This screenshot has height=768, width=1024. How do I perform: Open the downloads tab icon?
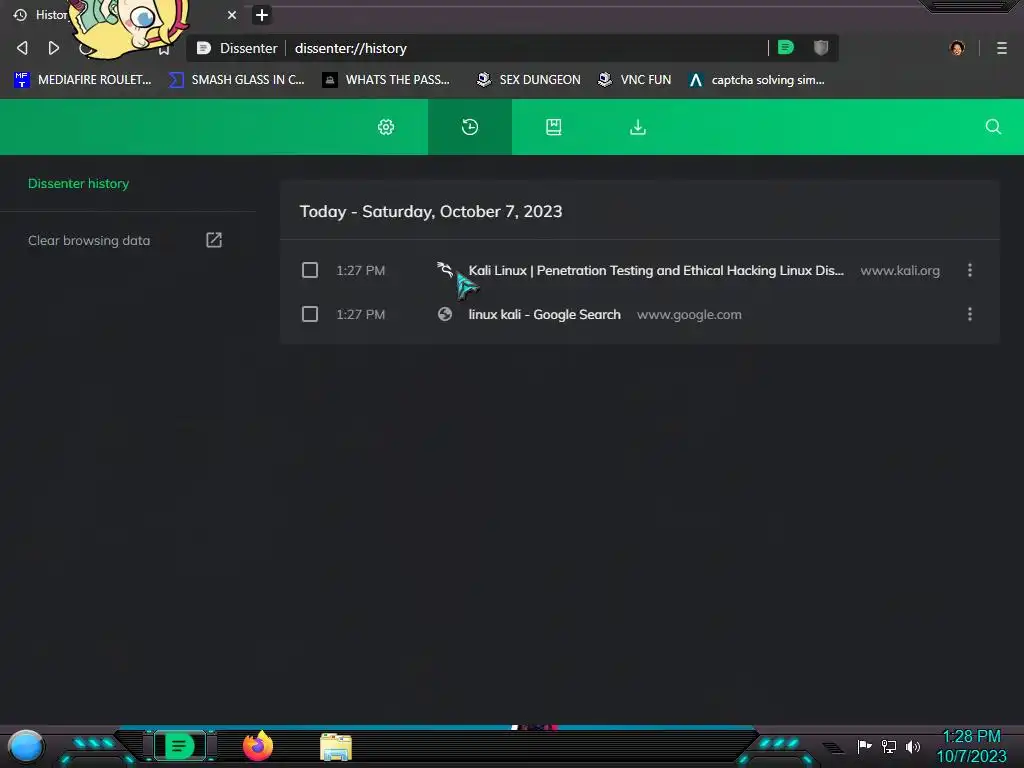tap(638, 127)
